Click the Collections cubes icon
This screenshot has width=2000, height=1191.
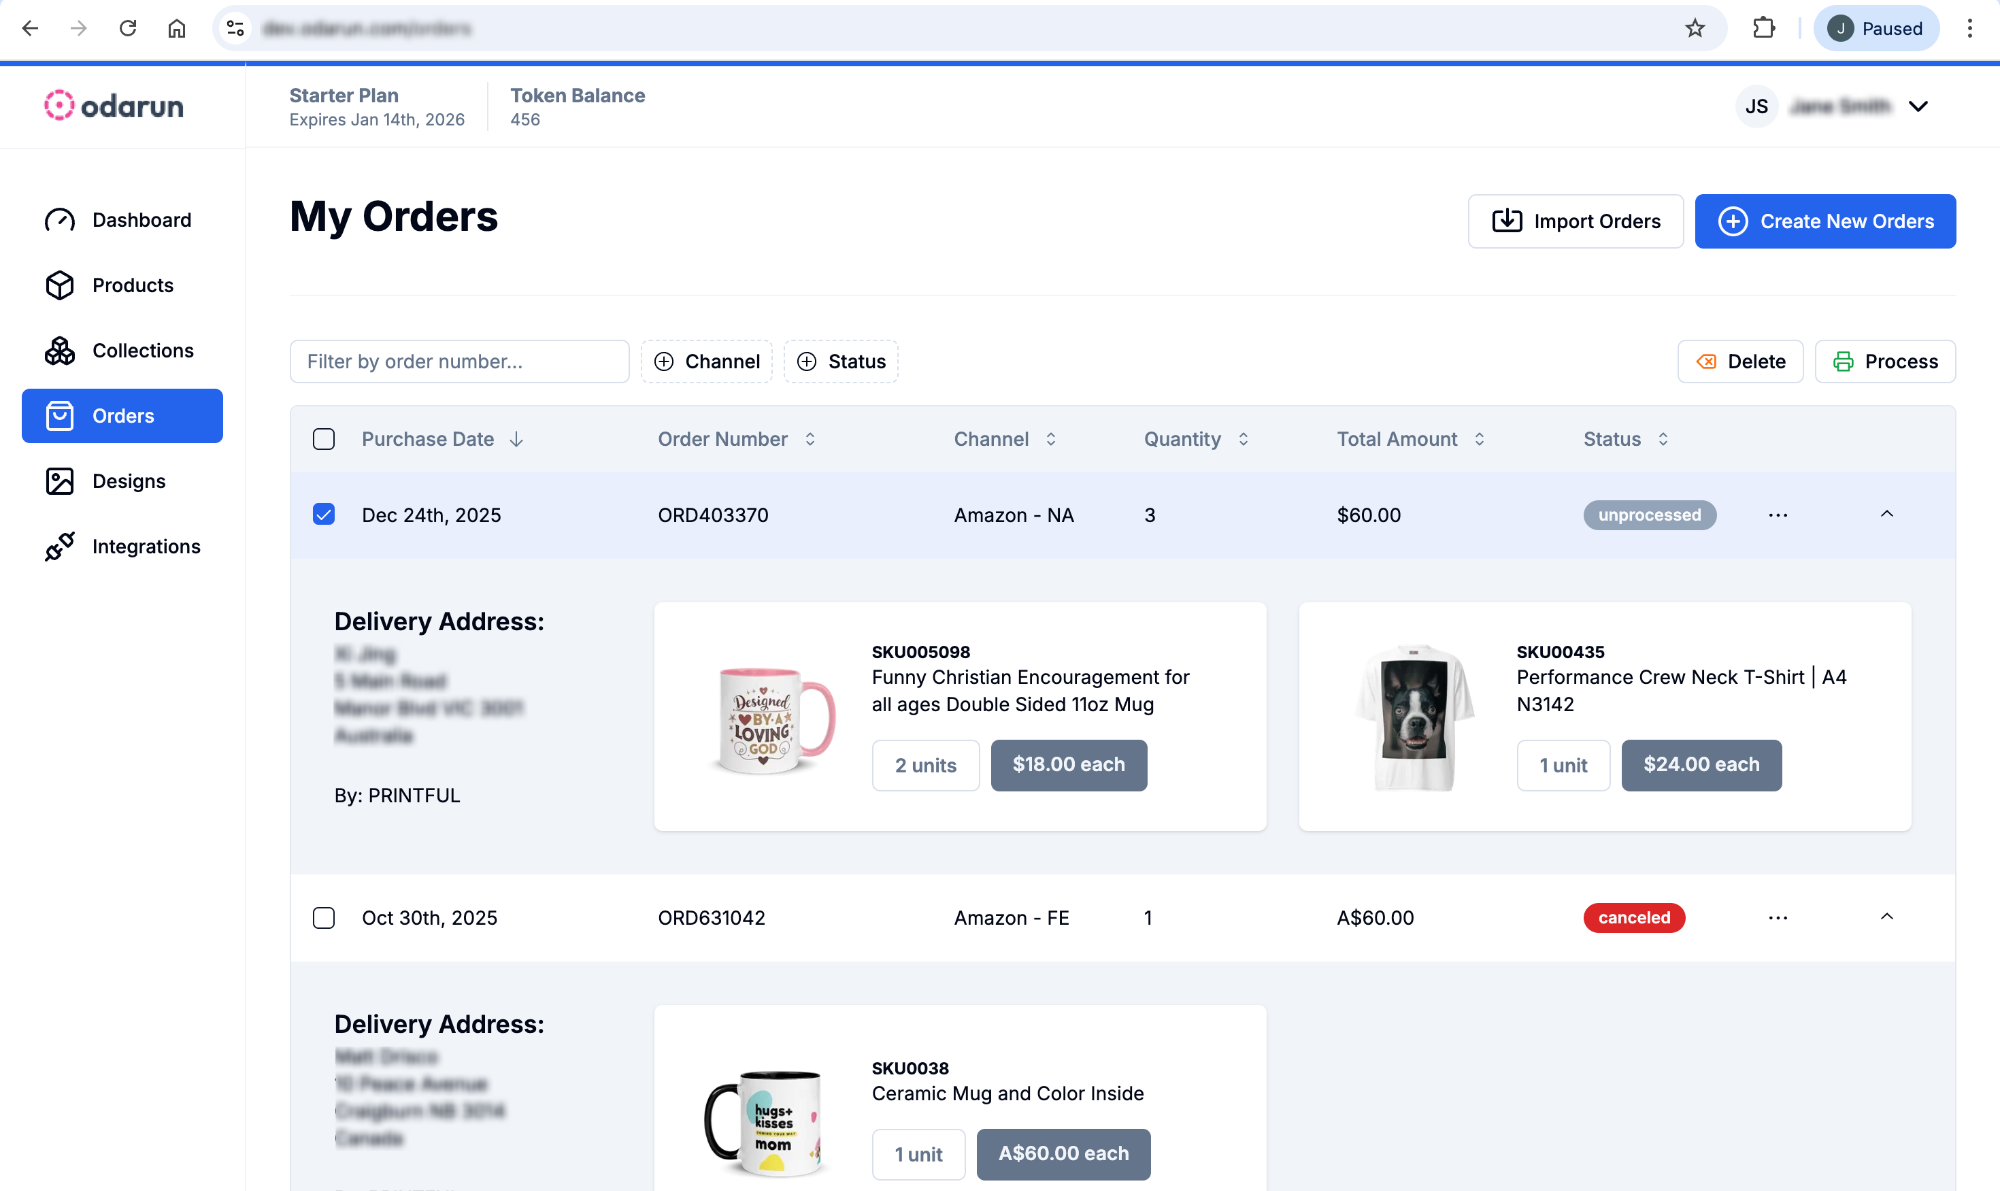click(x=59, y=351)
